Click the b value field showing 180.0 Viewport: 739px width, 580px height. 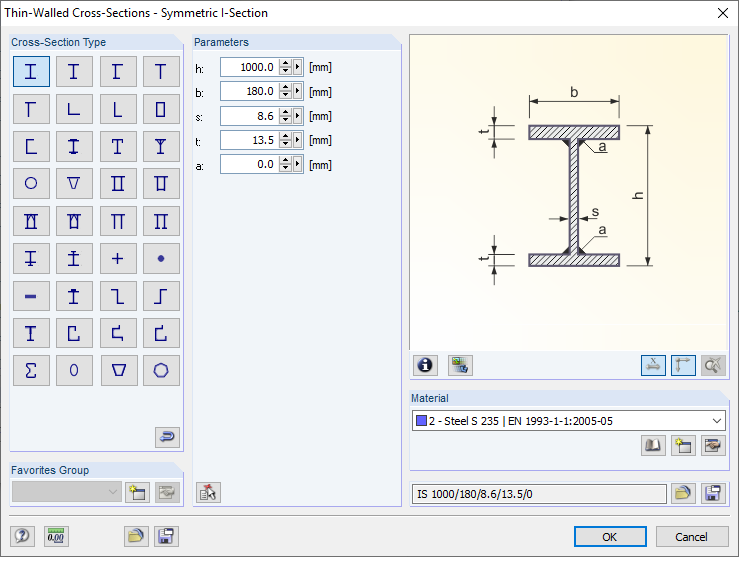pos(250,91)
